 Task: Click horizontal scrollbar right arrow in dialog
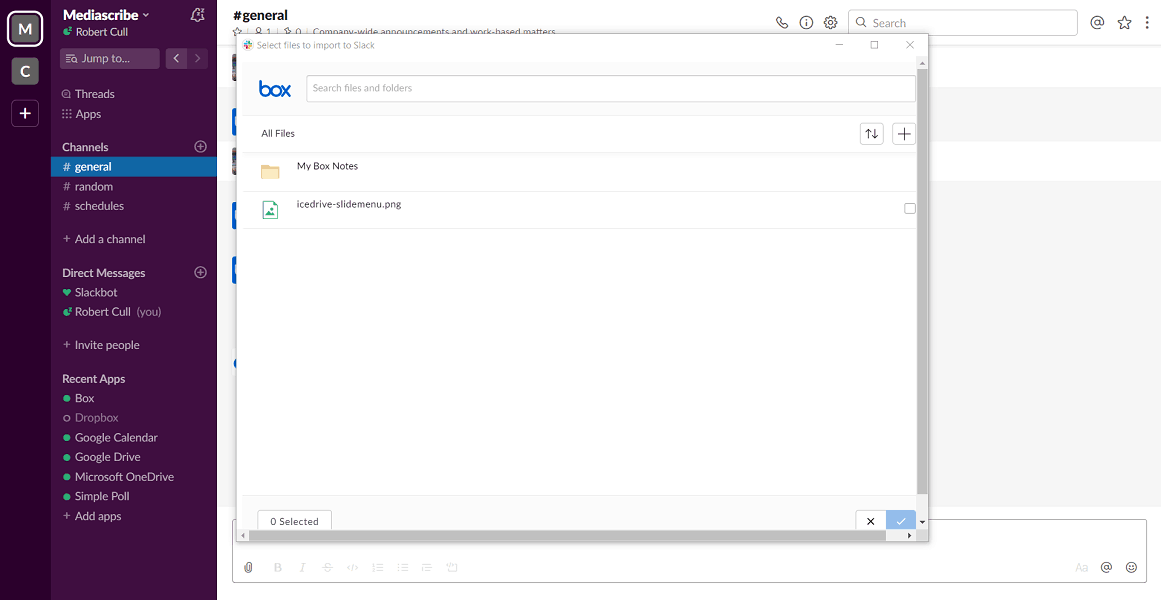coord(910,536)
